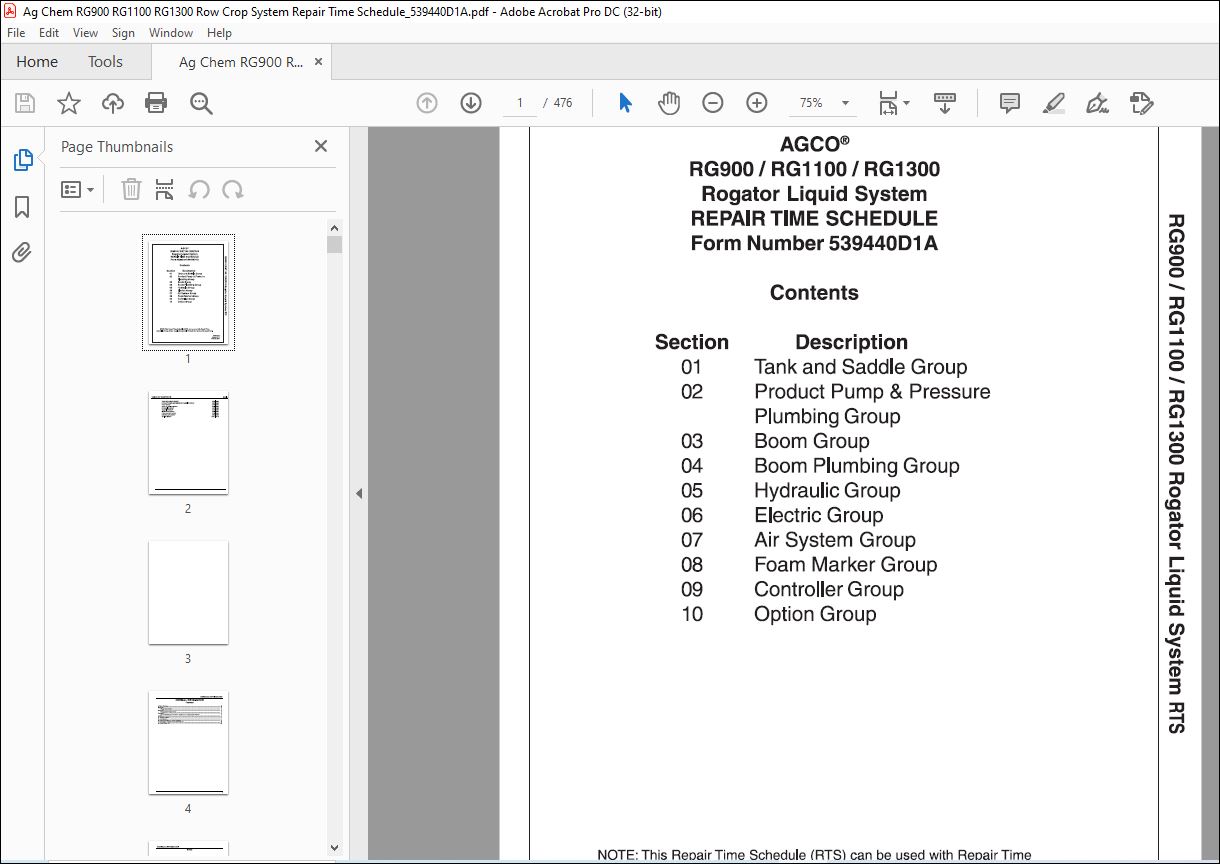Click the current page number field
The image size is (1220, 864).
(520, 103)
